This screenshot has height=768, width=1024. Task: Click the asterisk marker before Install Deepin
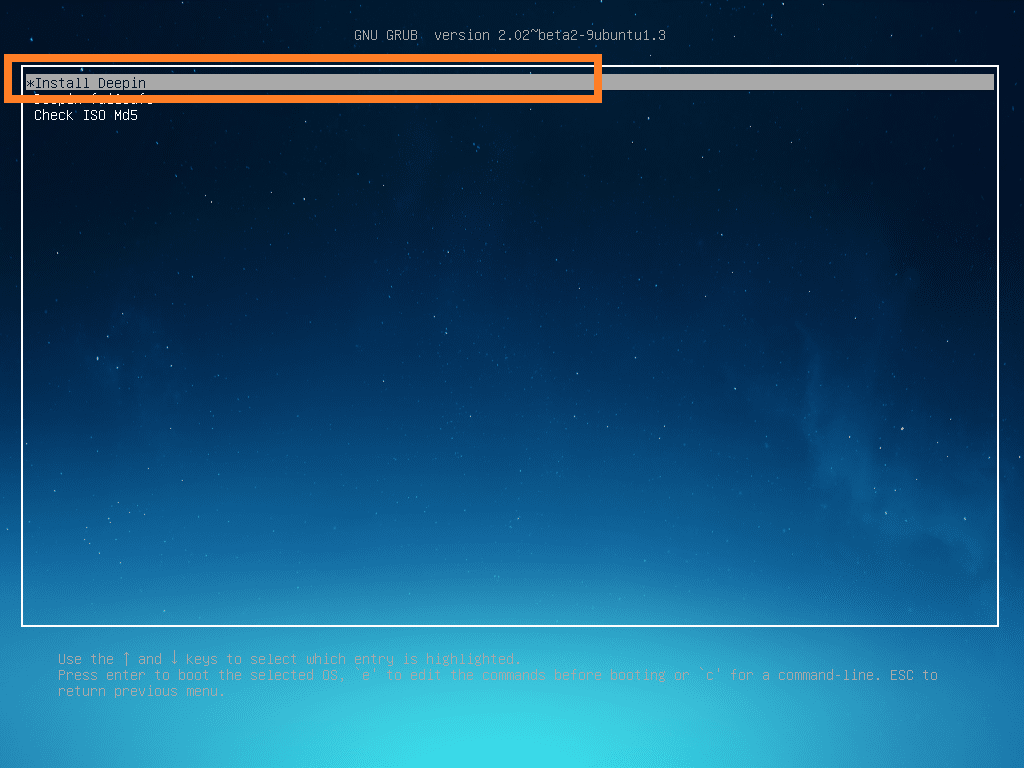coord(30,83)
